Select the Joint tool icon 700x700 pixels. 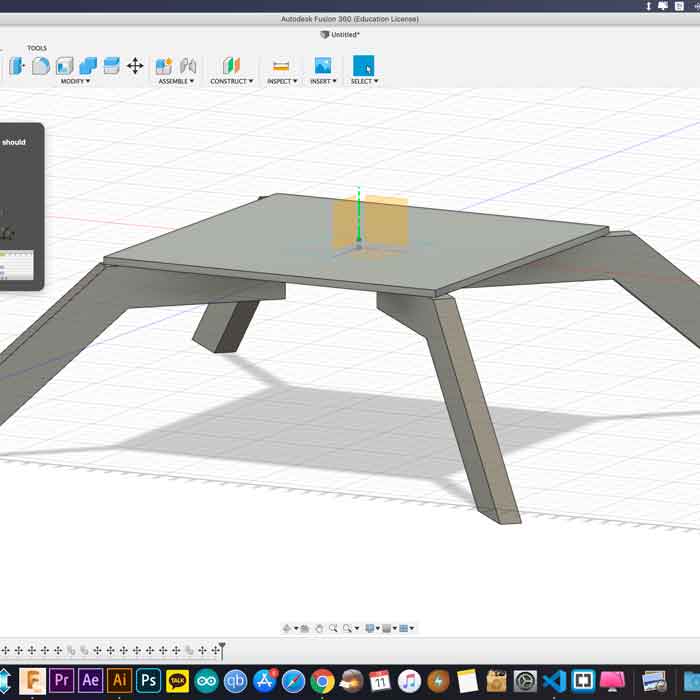click(x=188, y=66)
